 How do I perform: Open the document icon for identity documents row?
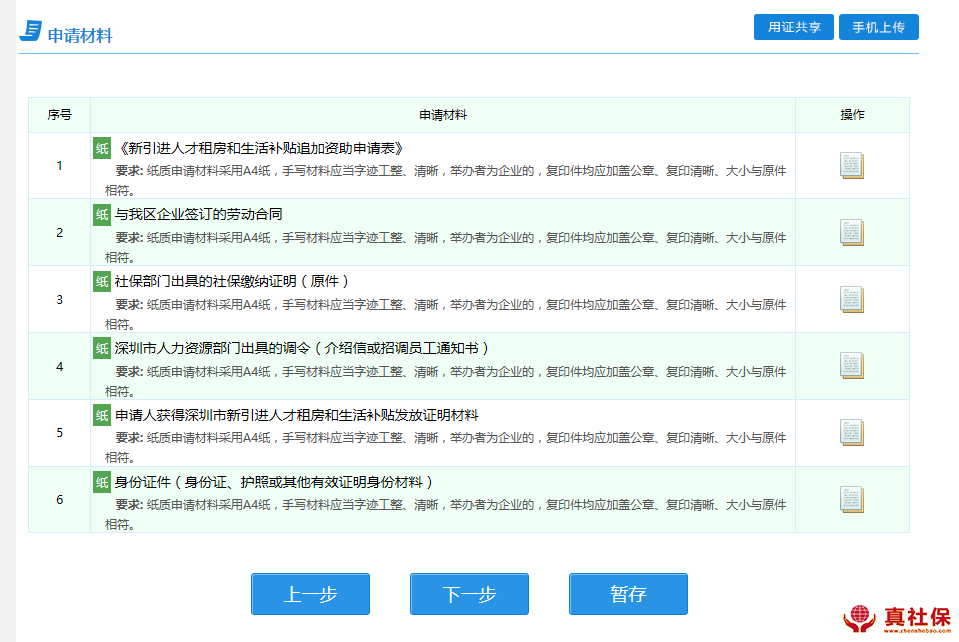851,500
